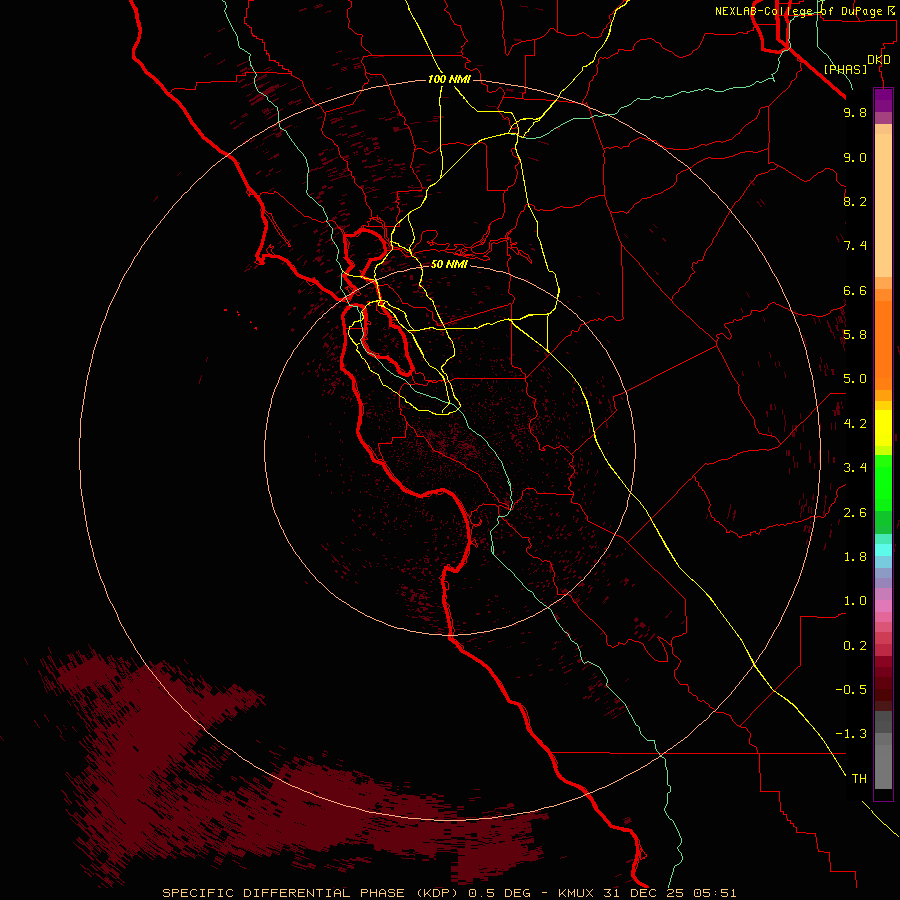Click the [PHAS] units label

(845, 70)
